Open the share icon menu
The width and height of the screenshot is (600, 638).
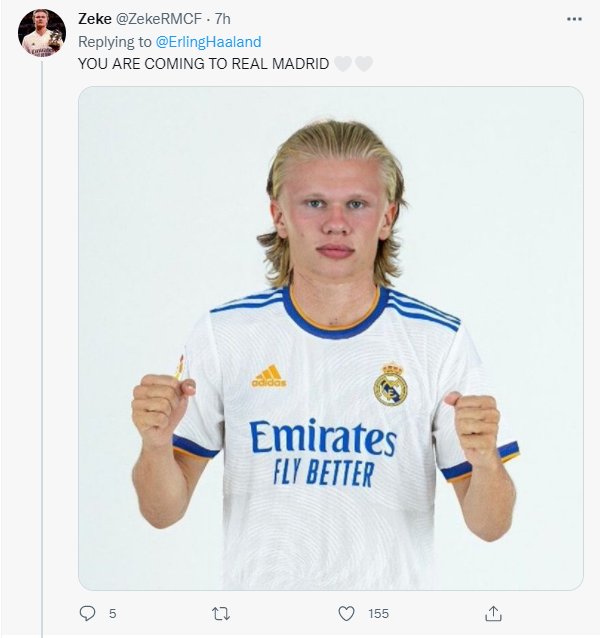click(x=492, y=612)
